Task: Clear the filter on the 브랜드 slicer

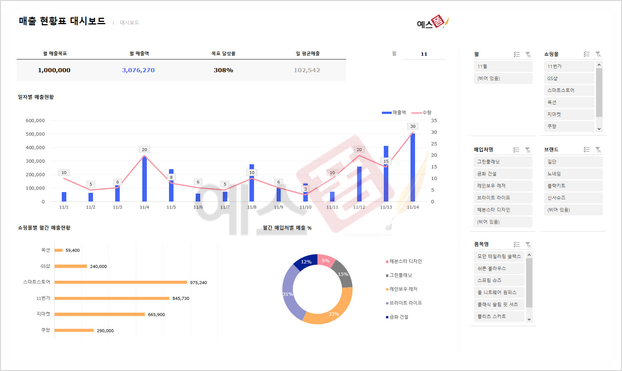Action: pyautogui.click(x=598, y=150)
